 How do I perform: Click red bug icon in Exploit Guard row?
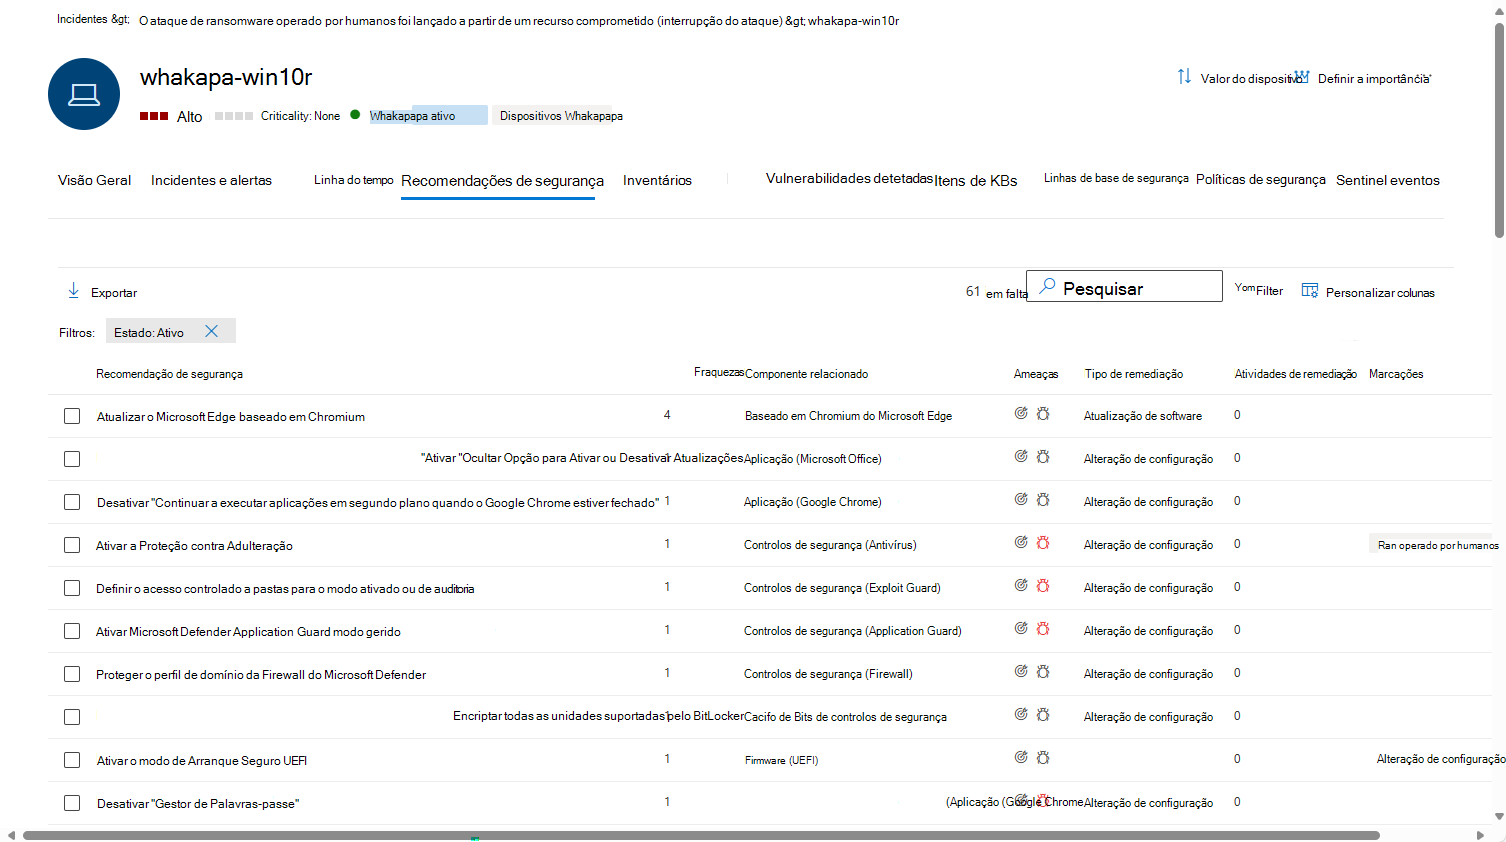tap(1043, 585)
